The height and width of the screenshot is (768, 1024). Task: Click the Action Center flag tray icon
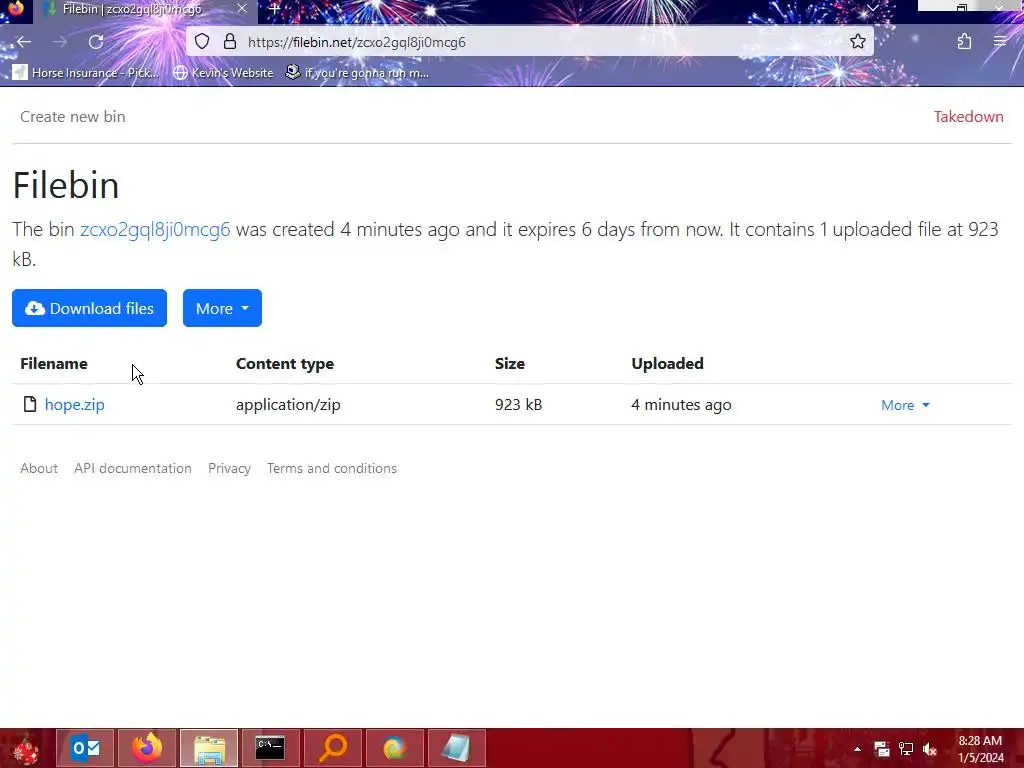coord(882,749)
